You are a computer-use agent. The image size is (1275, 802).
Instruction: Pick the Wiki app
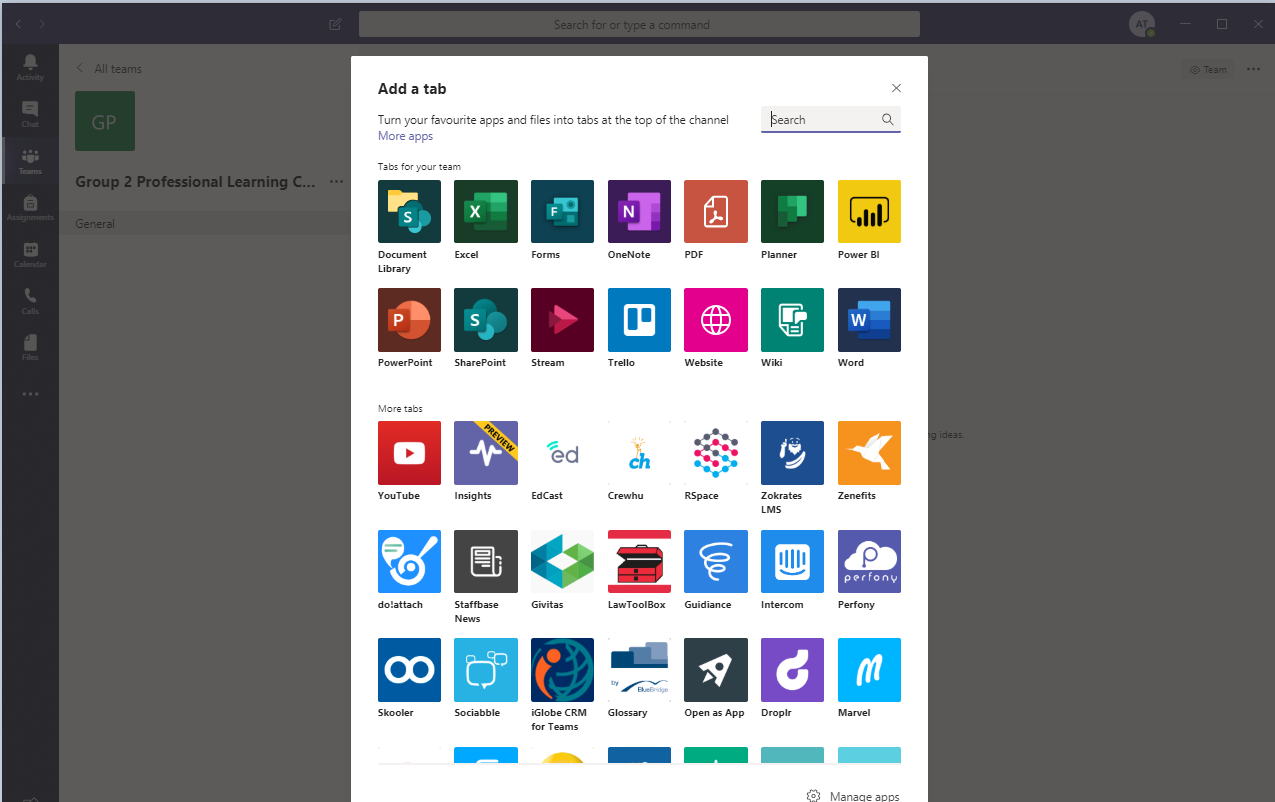[792, 320]
